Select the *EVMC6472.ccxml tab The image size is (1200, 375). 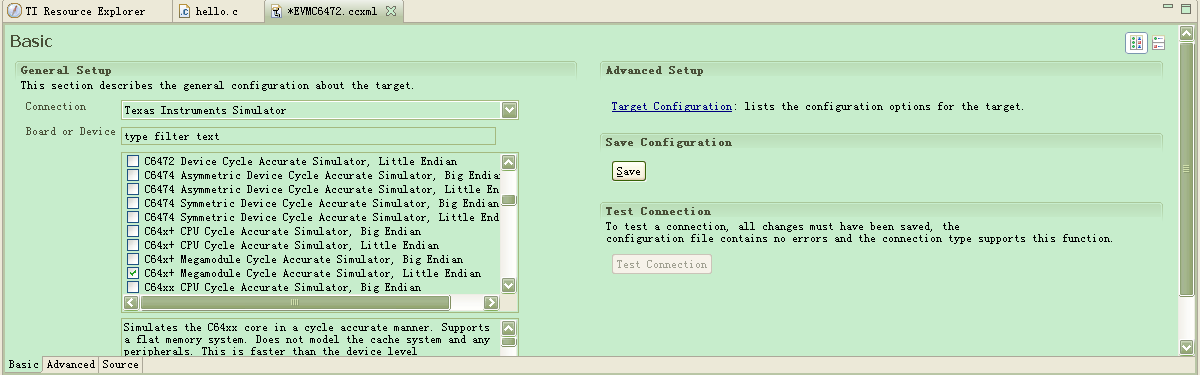(x=334, y=12)
